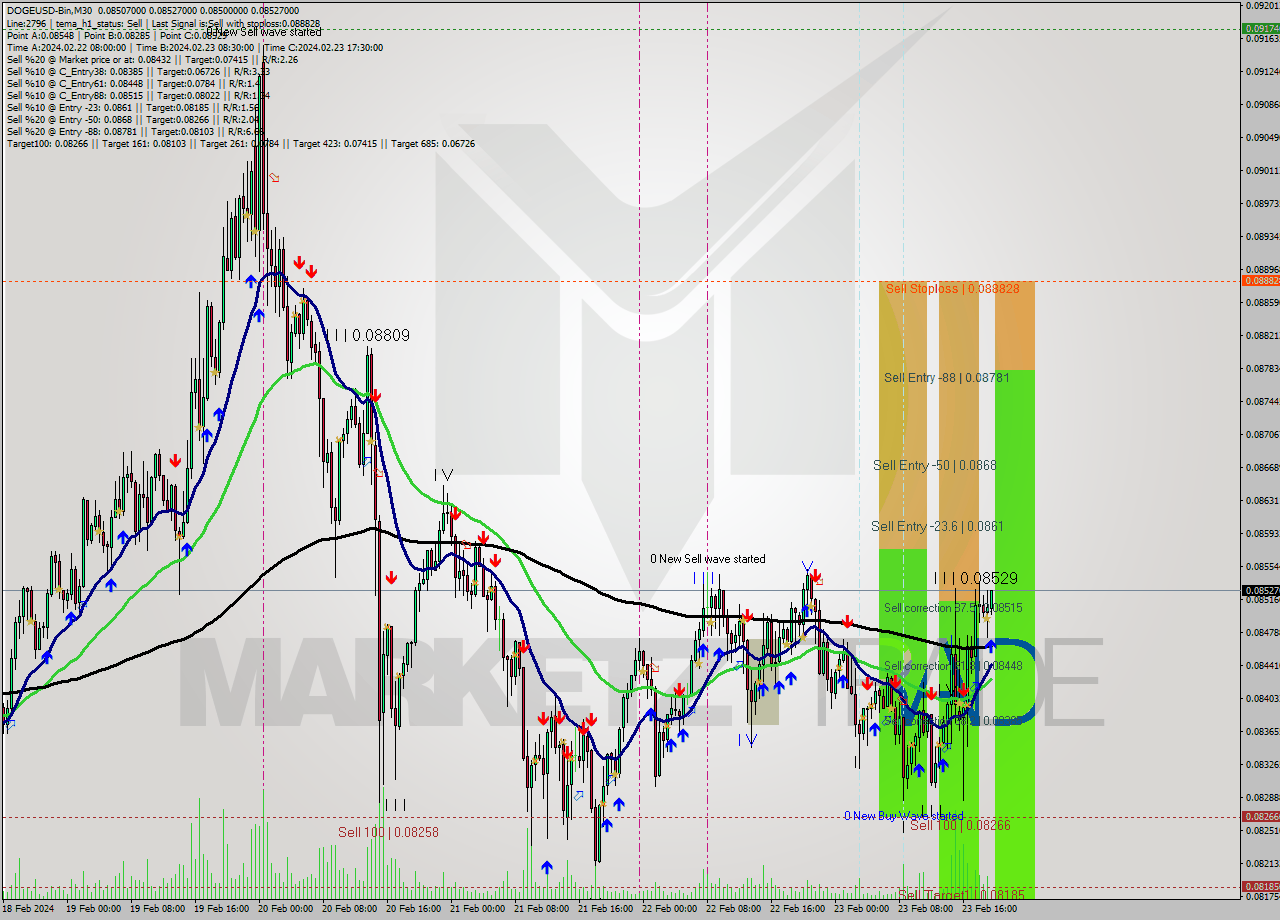This screenshot has height=920, width=1280.
Task: Click the 'Sell %10 @ Entry -23' line
Action: pos(133,107)
